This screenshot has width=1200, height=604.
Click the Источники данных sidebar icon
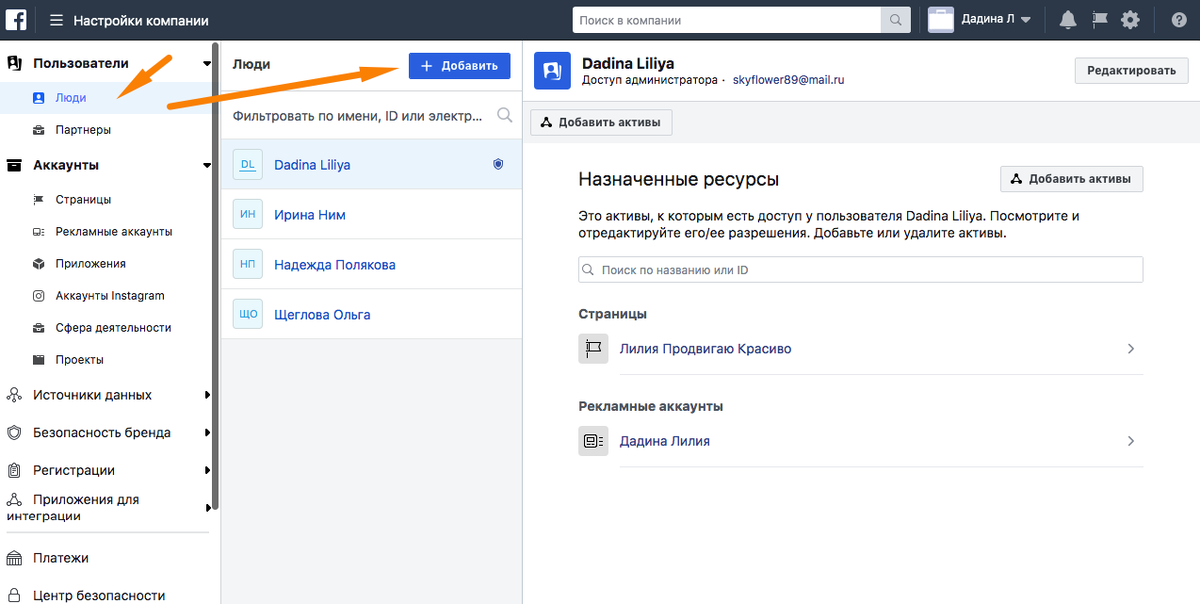14,395
